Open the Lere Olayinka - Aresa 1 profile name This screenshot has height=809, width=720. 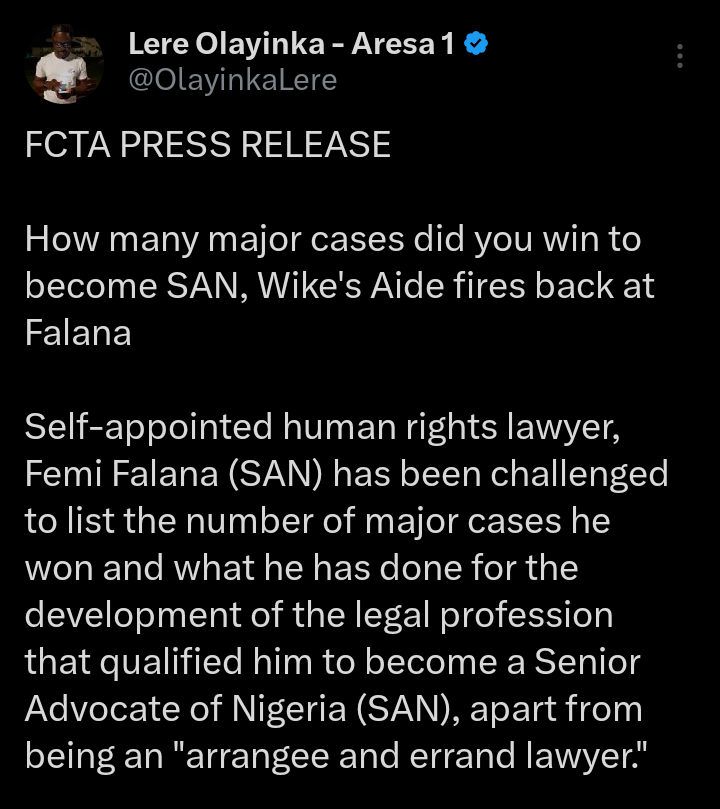(291, 44)
